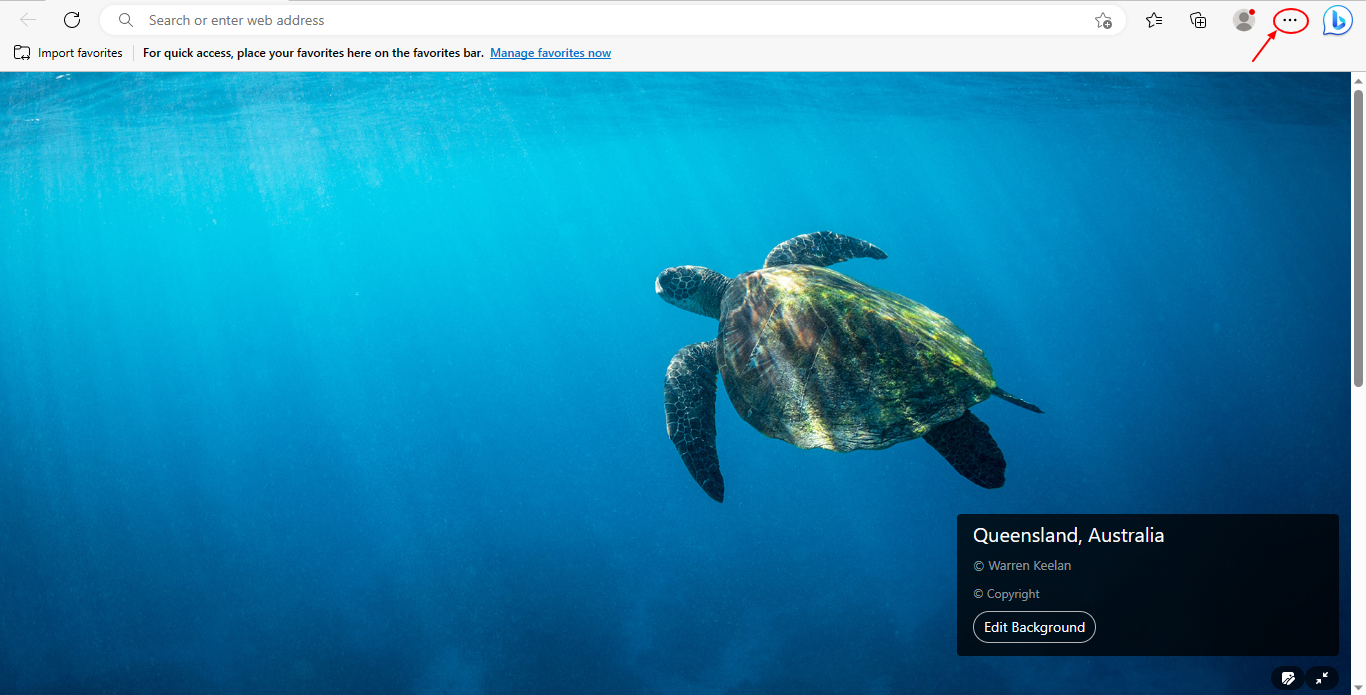The image size is (1366, 695).
Task: Add this page to favorites
Action: 1103,20
